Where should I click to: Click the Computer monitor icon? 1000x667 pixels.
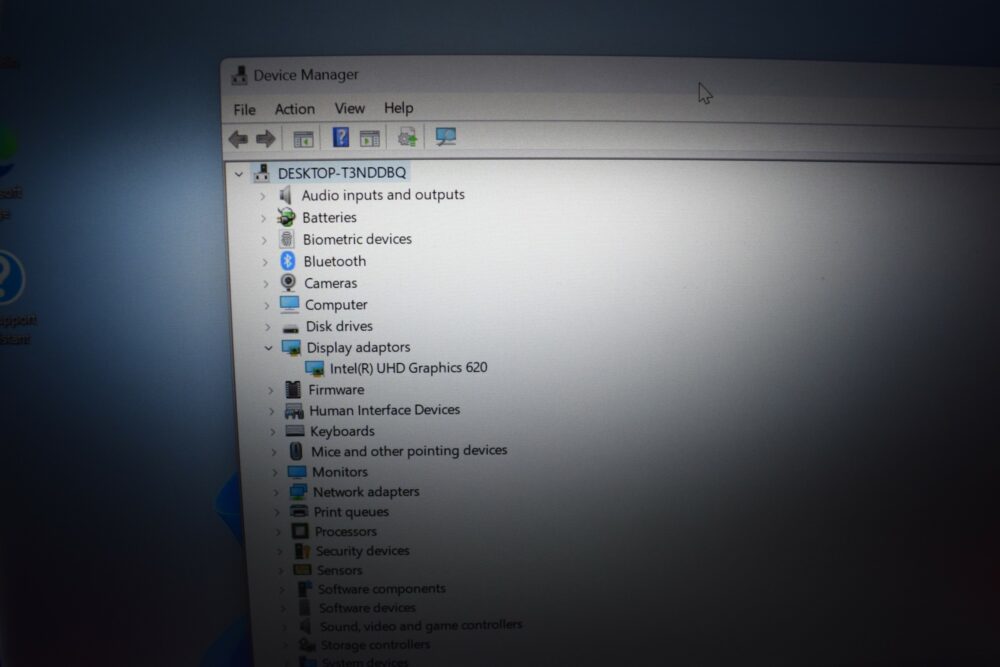tap(289, 304)
